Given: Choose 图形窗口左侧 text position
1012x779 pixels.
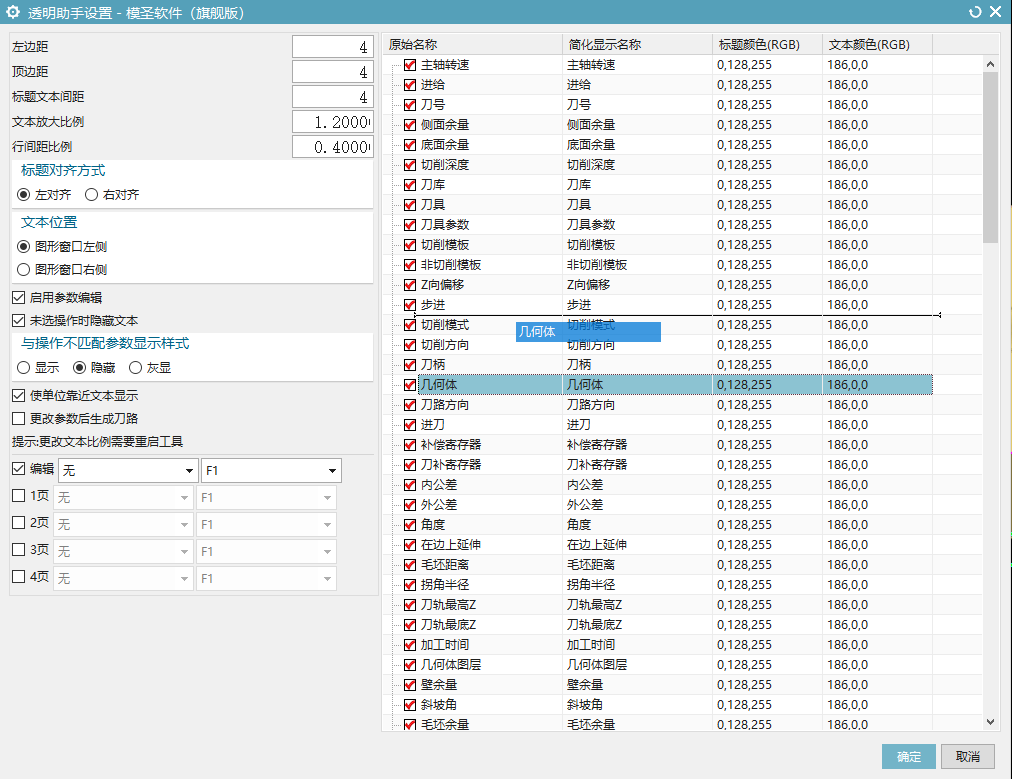Looking at the screenshot, I should 24,247.
